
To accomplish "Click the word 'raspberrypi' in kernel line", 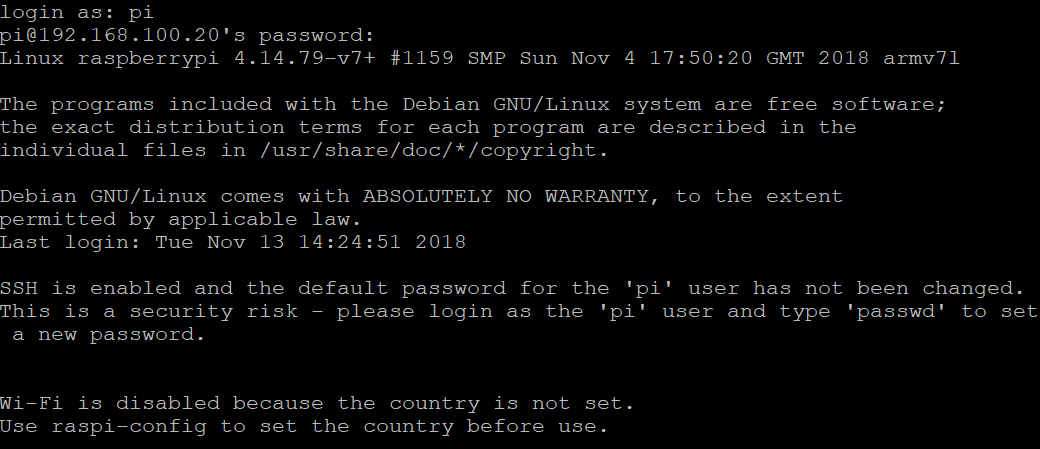I will (148, 59).
